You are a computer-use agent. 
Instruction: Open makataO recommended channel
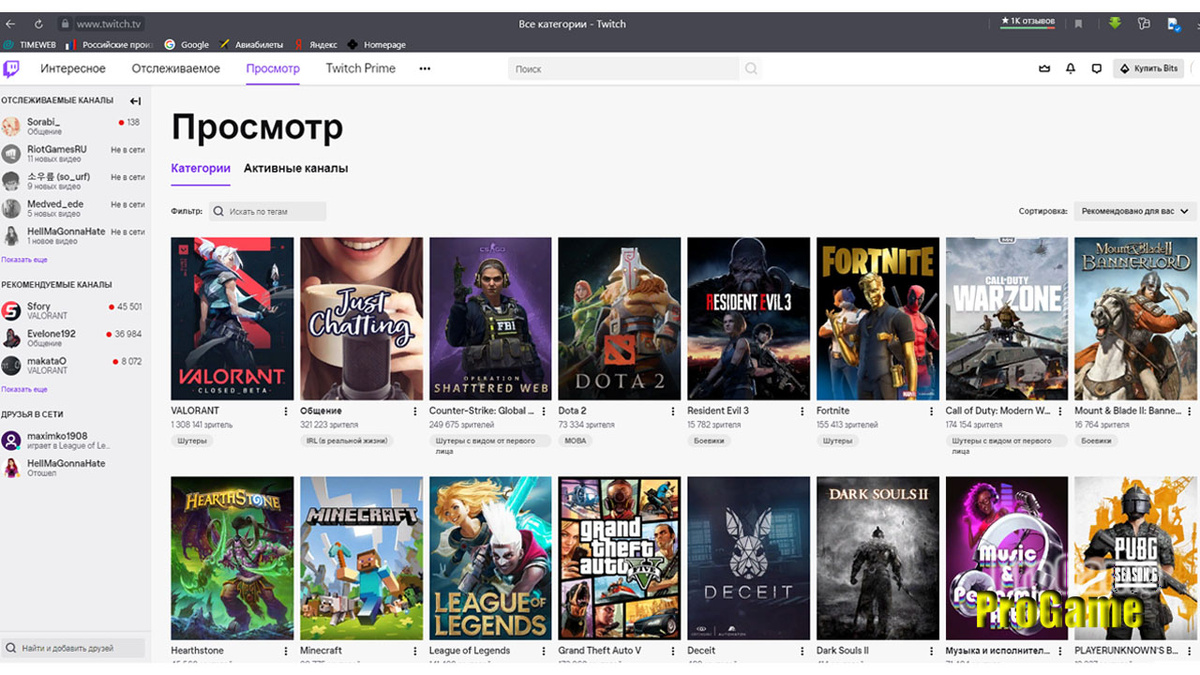75,365
